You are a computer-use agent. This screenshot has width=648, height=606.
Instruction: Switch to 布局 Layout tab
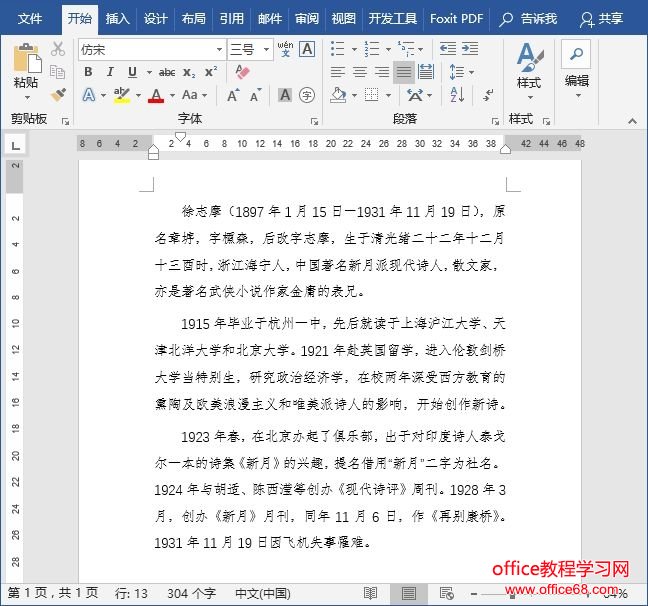coord(193,19)
